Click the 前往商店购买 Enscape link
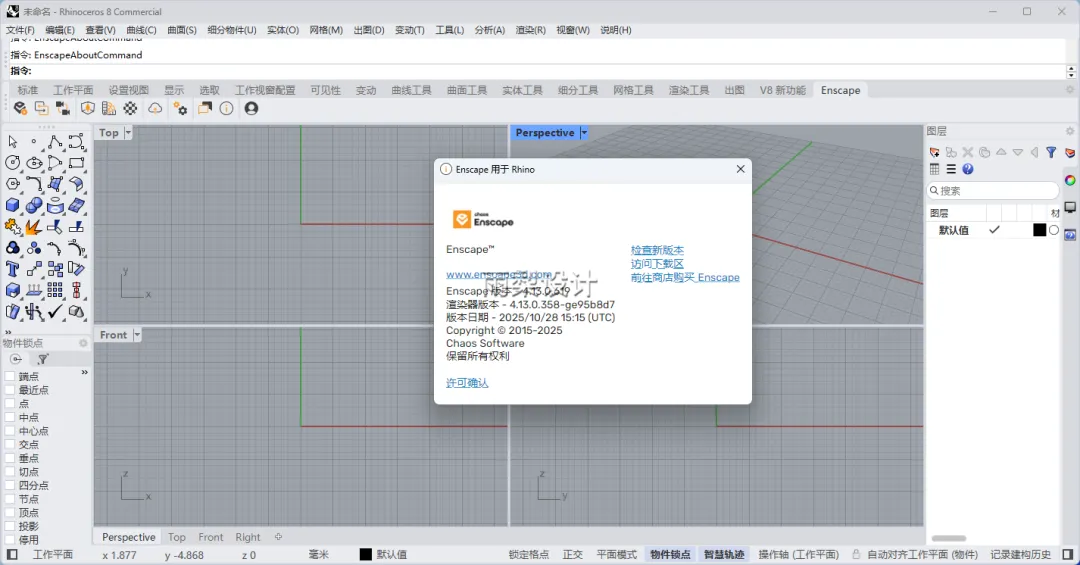The width and height of the screenshot is (1080, 565). [685, 278]
